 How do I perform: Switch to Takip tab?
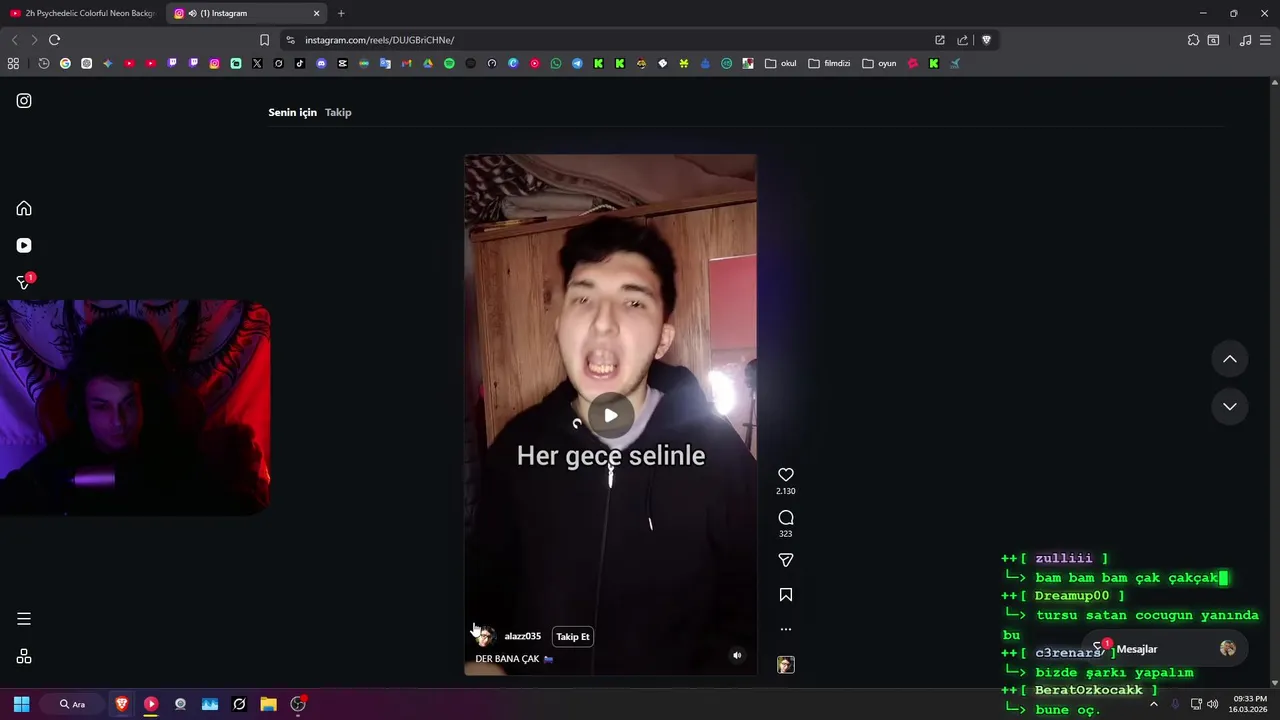338,112
